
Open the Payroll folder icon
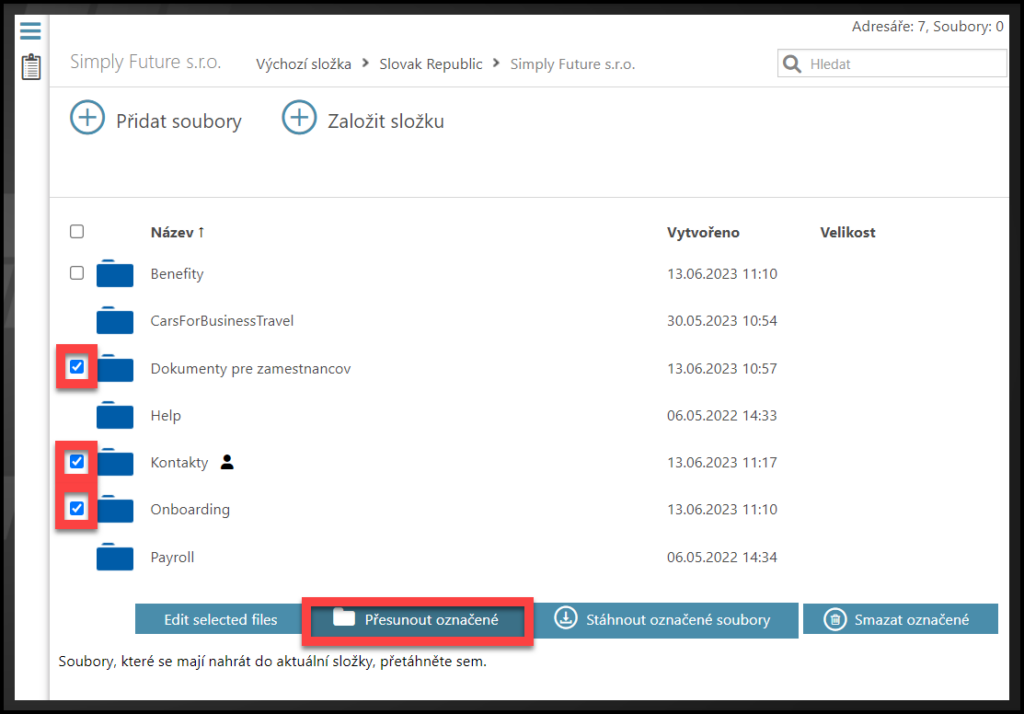click(115, 556)
